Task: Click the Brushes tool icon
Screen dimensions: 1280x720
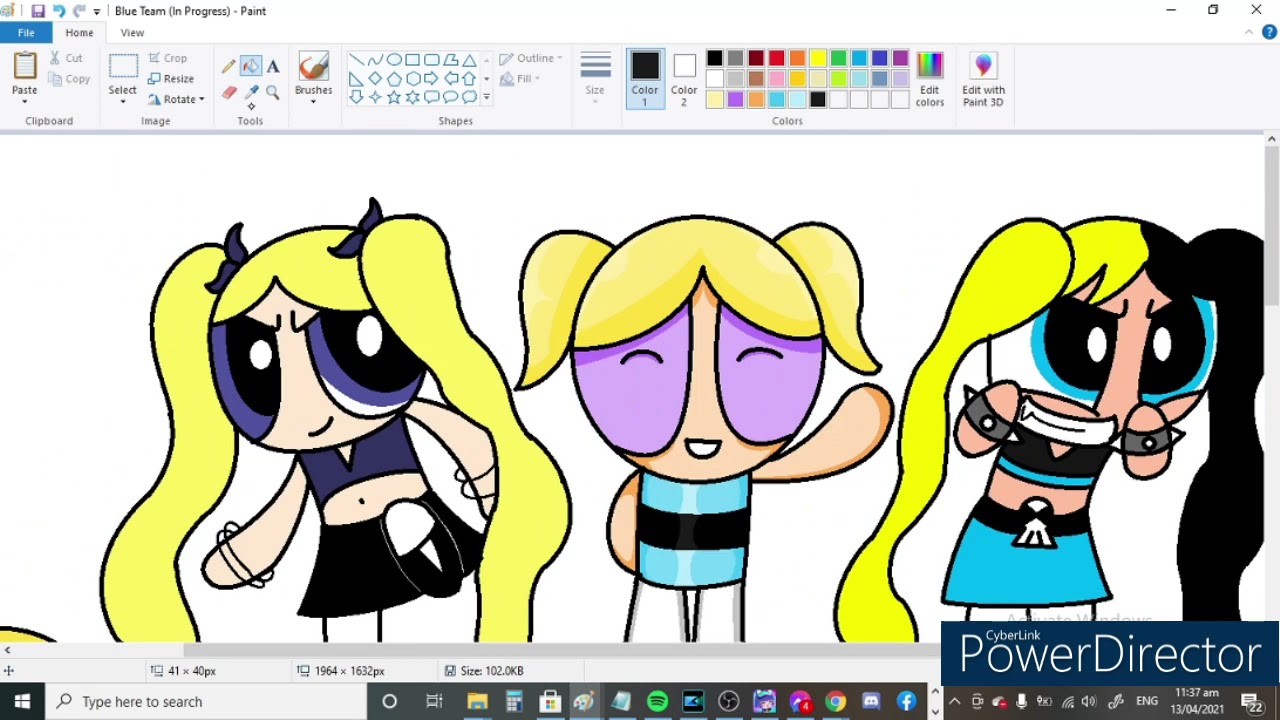Action: point(313,66)
